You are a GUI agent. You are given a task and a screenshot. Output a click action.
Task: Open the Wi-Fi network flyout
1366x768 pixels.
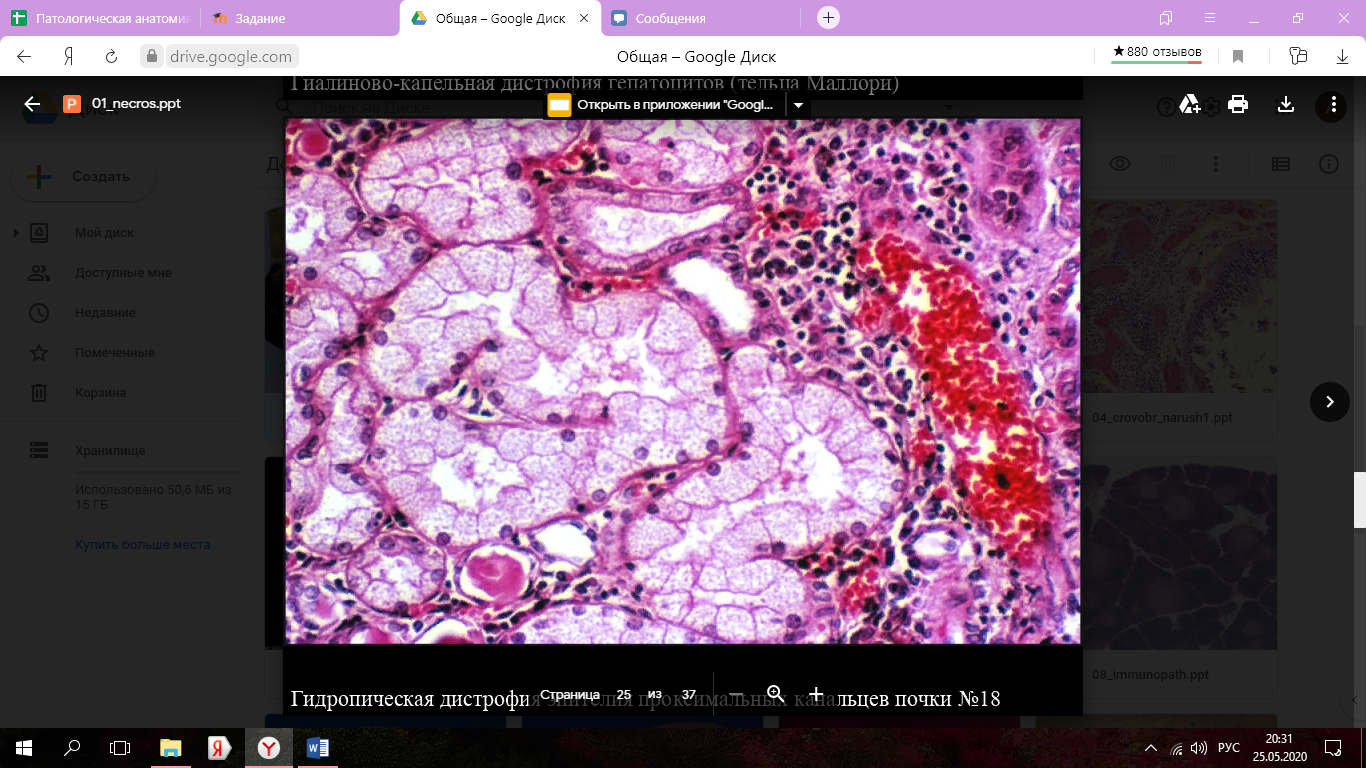pos(1177,748)
